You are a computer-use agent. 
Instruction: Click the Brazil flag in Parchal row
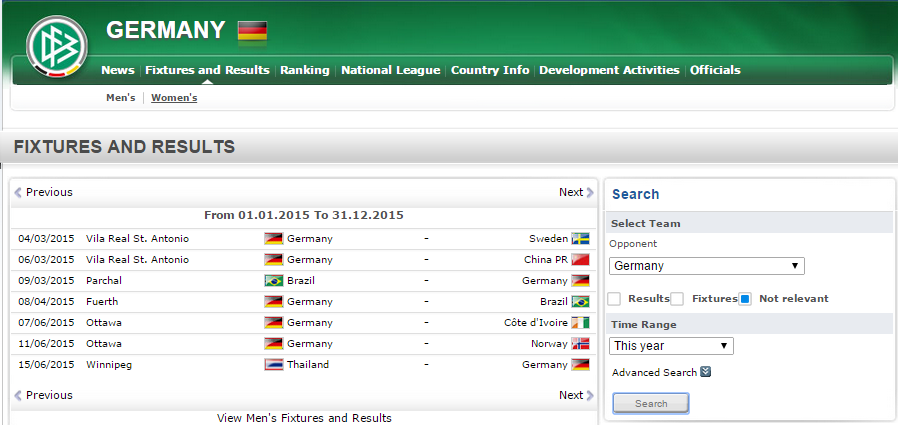(x=274, y=281)
